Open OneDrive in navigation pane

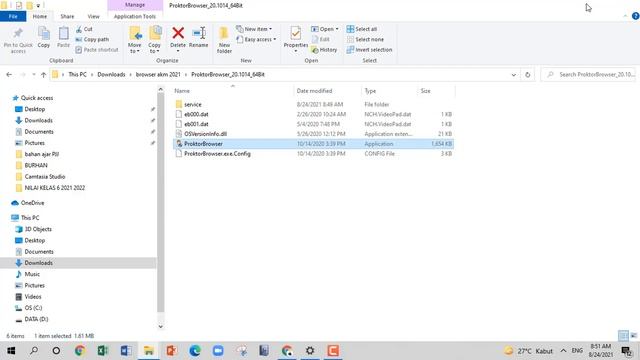coord(32,203)
